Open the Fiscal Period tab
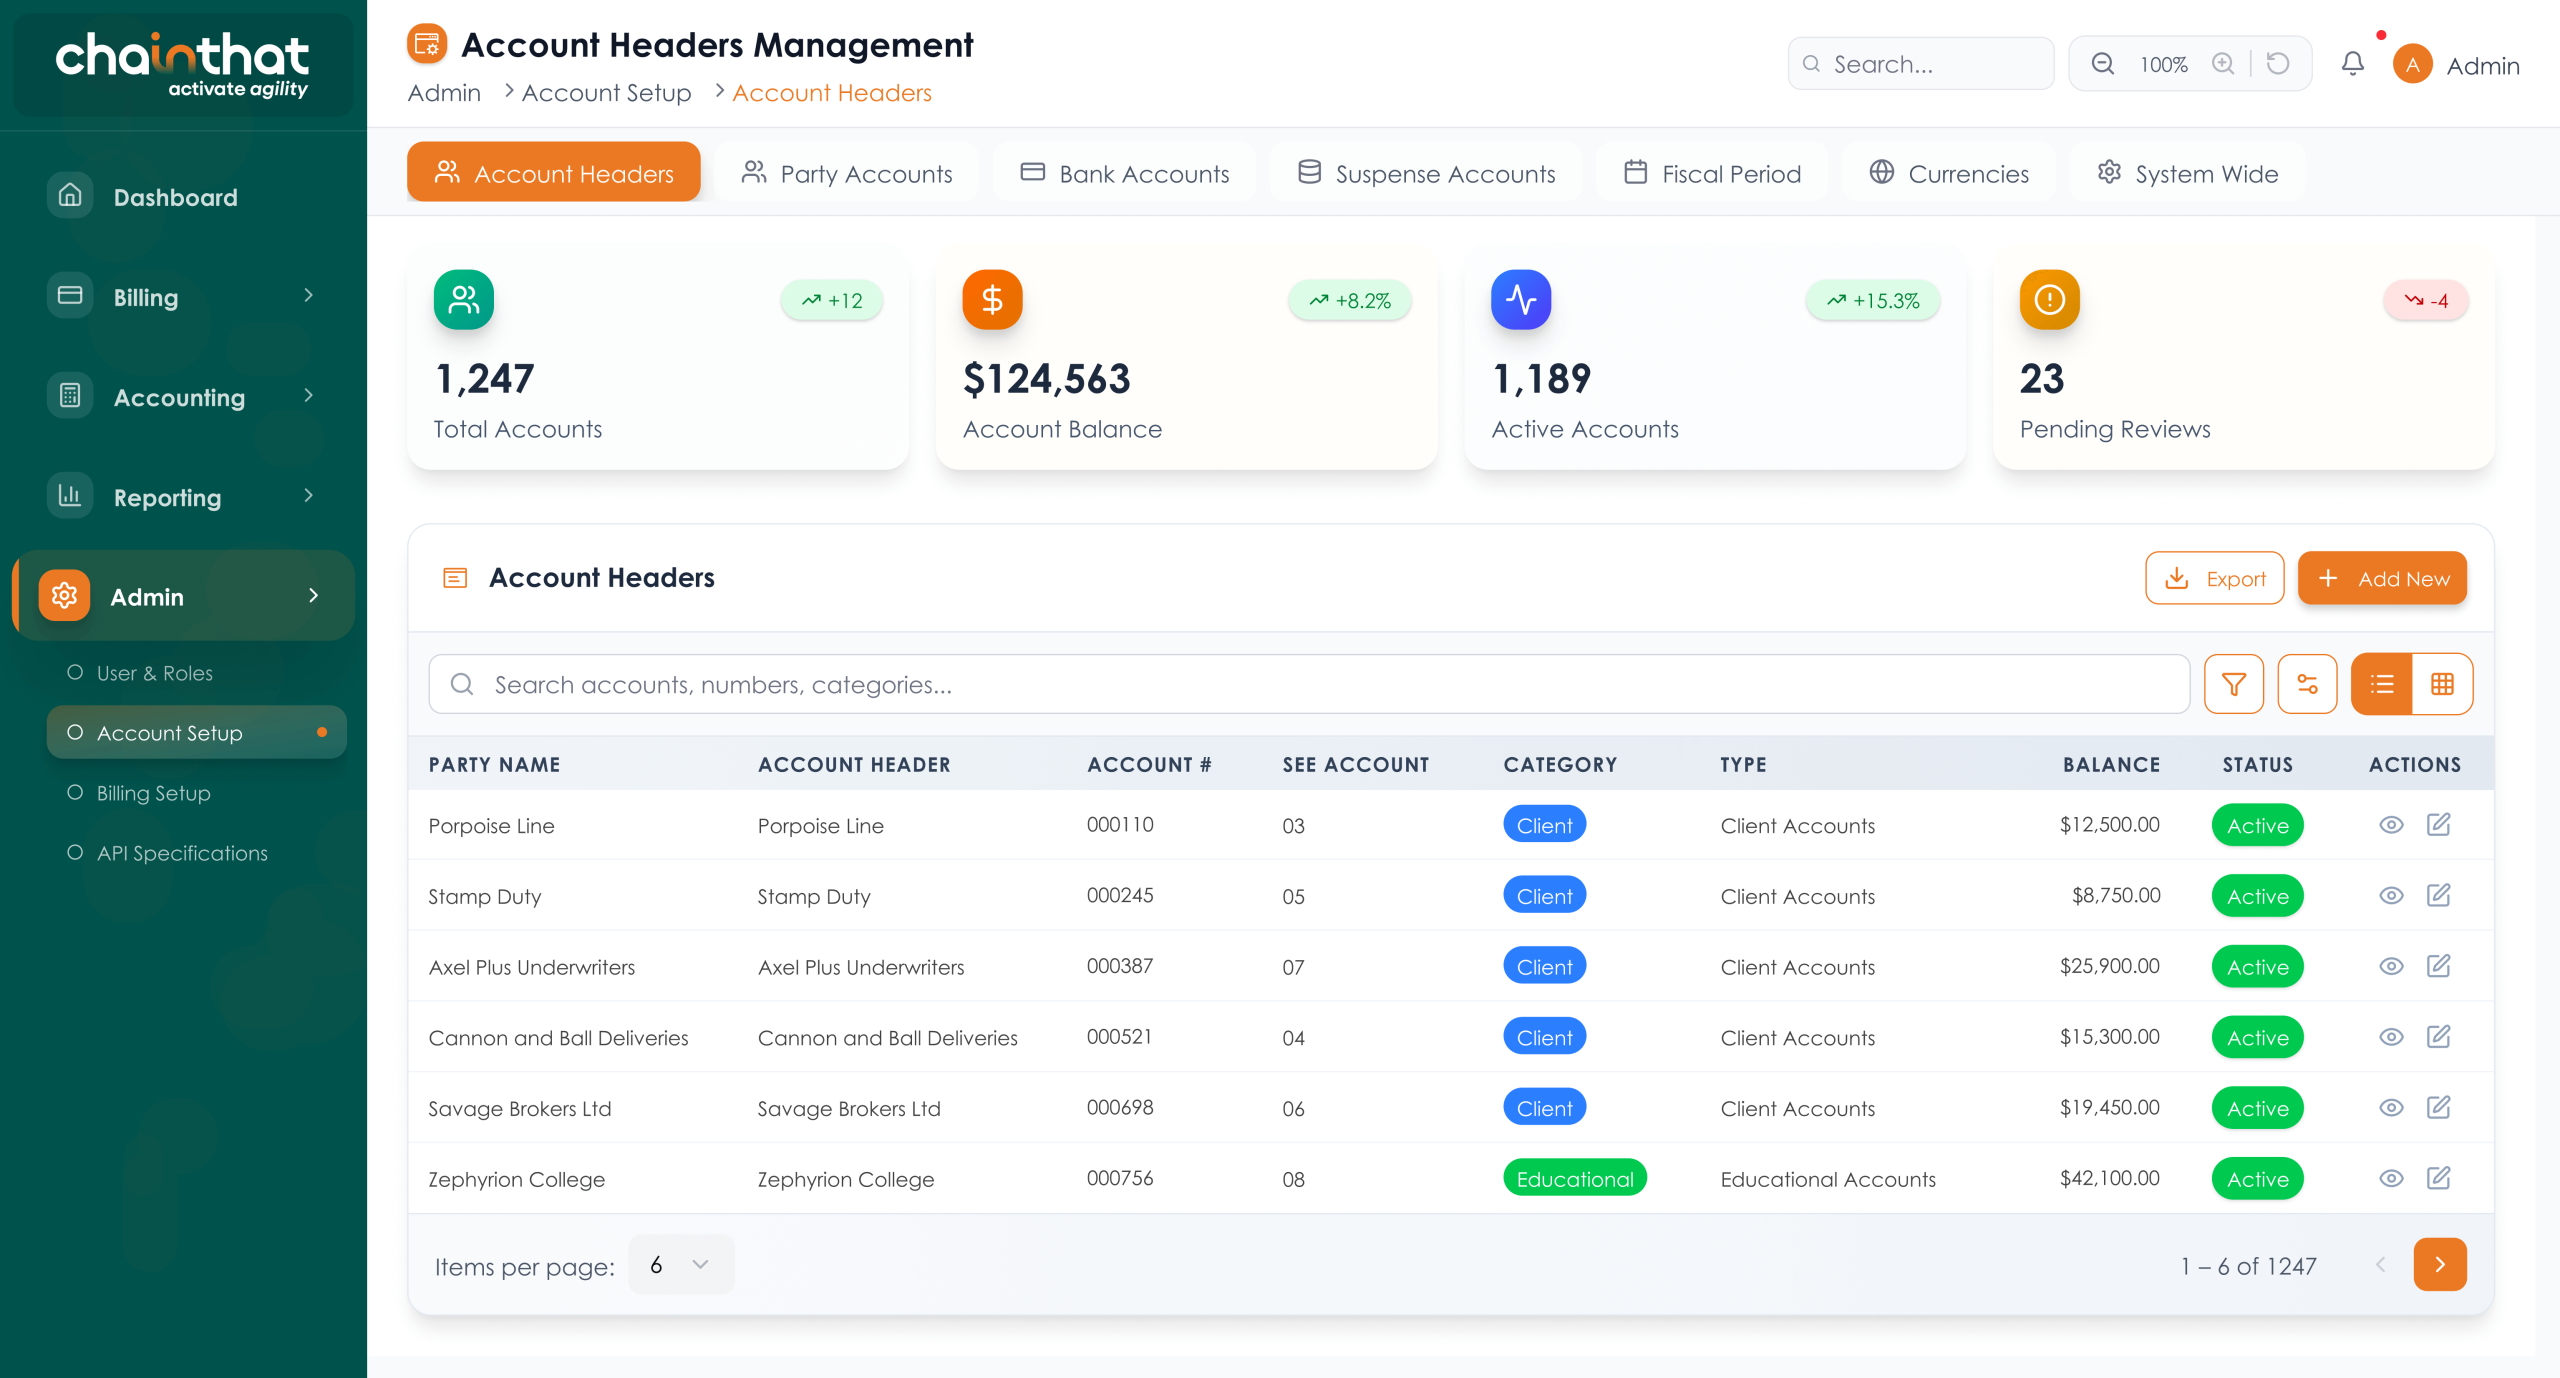The width and height of the screenshot is (2560, 1378). point(1712,174)
